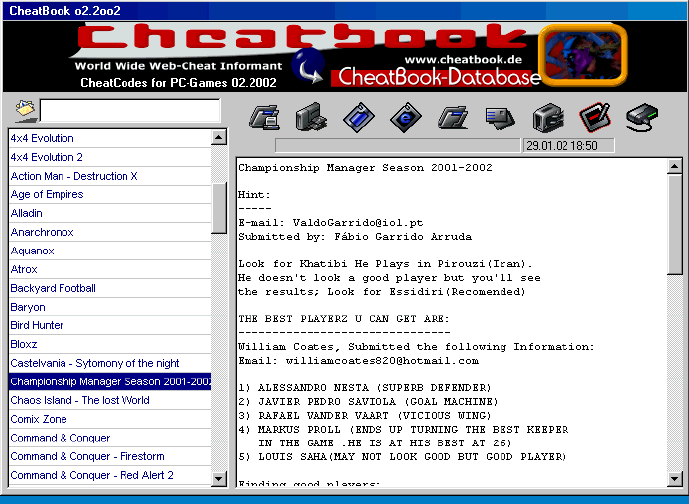Click game list scrollbar up arrow

point(219,138)
